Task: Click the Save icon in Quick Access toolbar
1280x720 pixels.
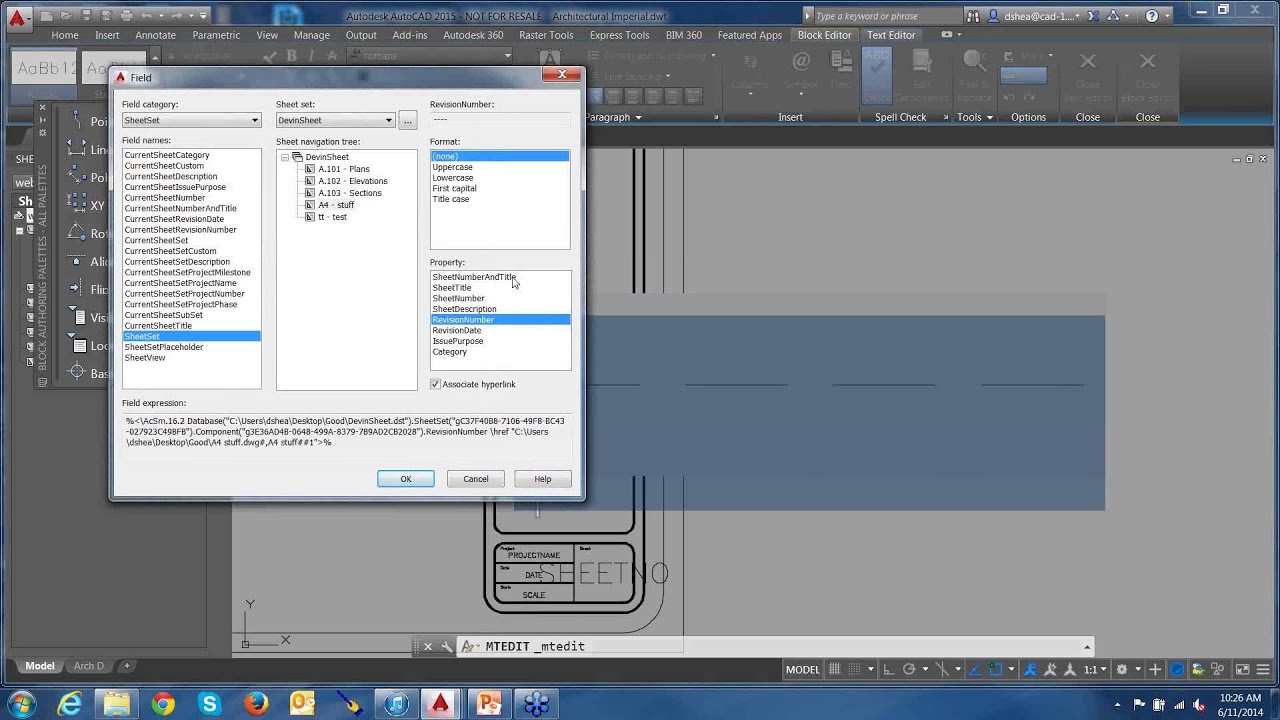Action: point(87,15)
